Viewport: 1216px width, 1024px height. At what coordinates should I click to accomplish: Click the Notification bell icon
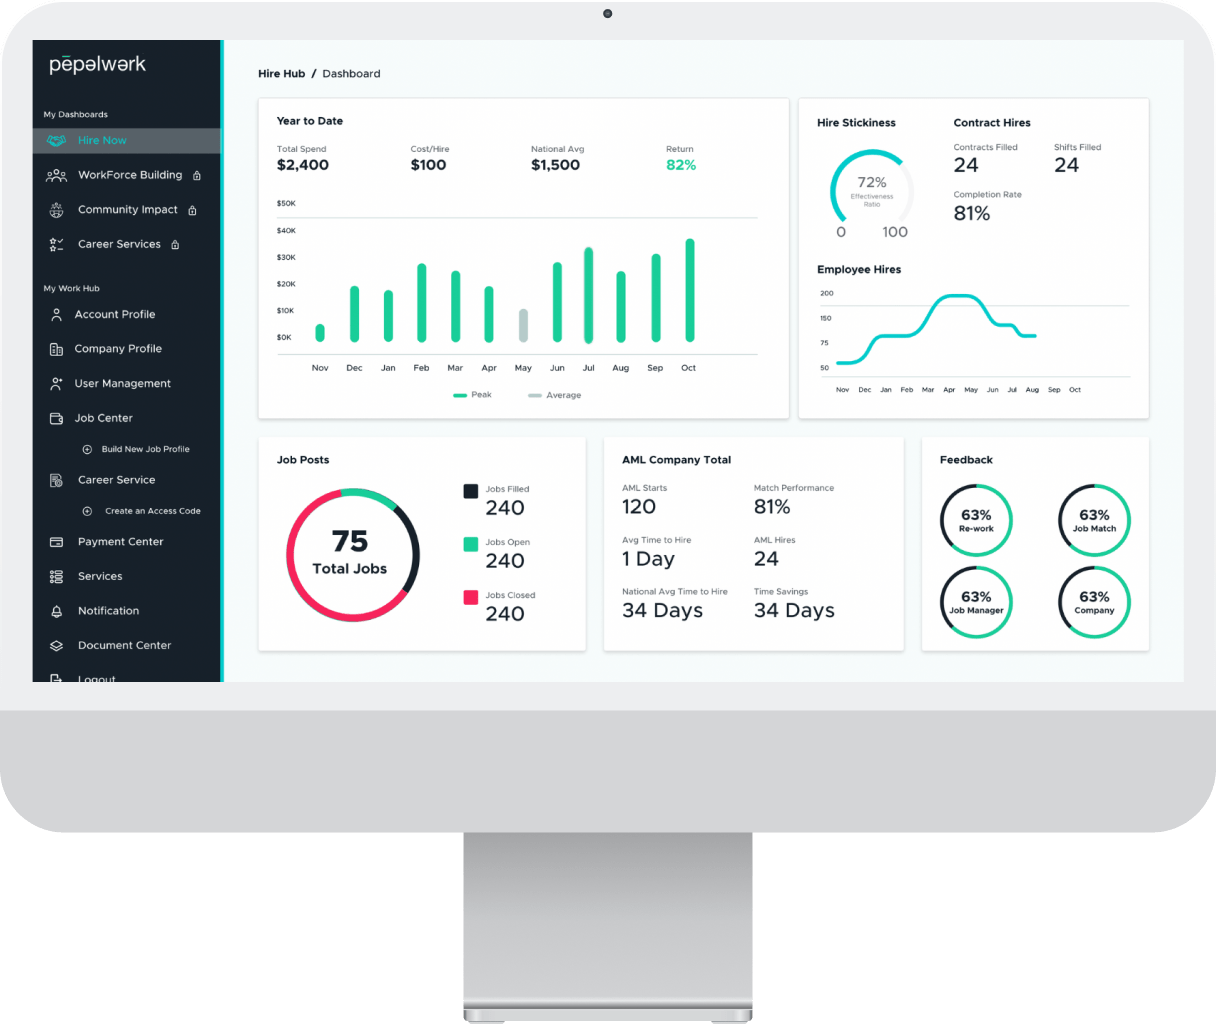point(57,611)
